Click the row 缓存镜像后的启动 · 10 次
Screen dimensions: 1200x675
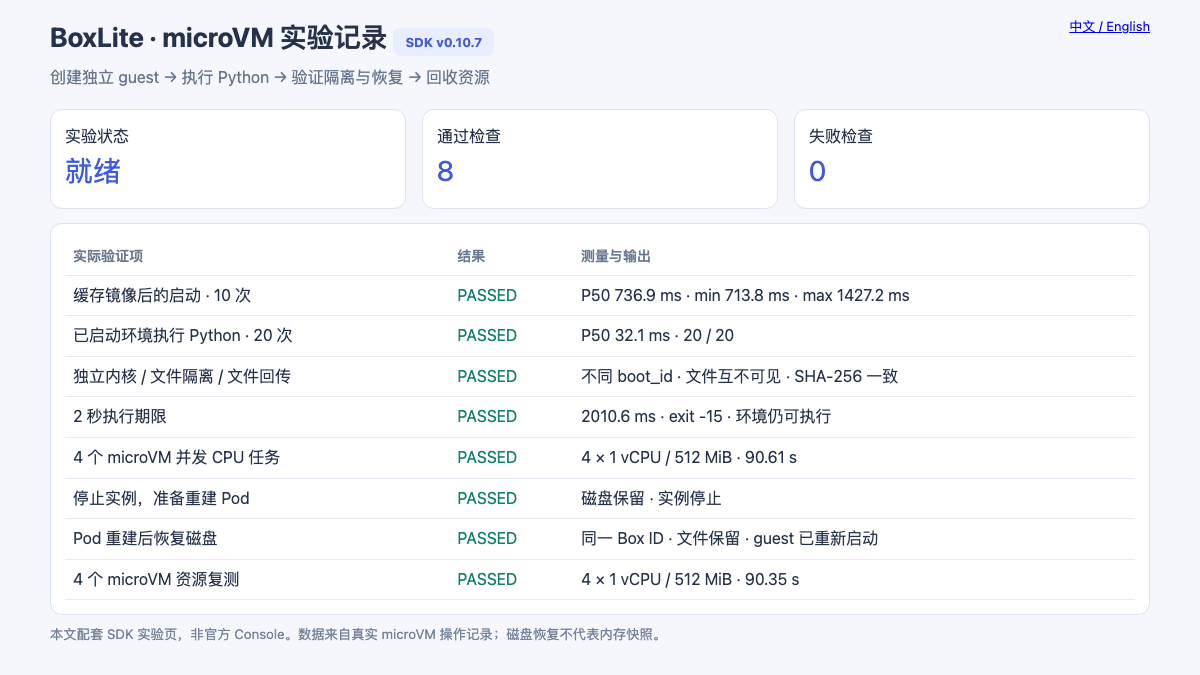coord(600,295)
